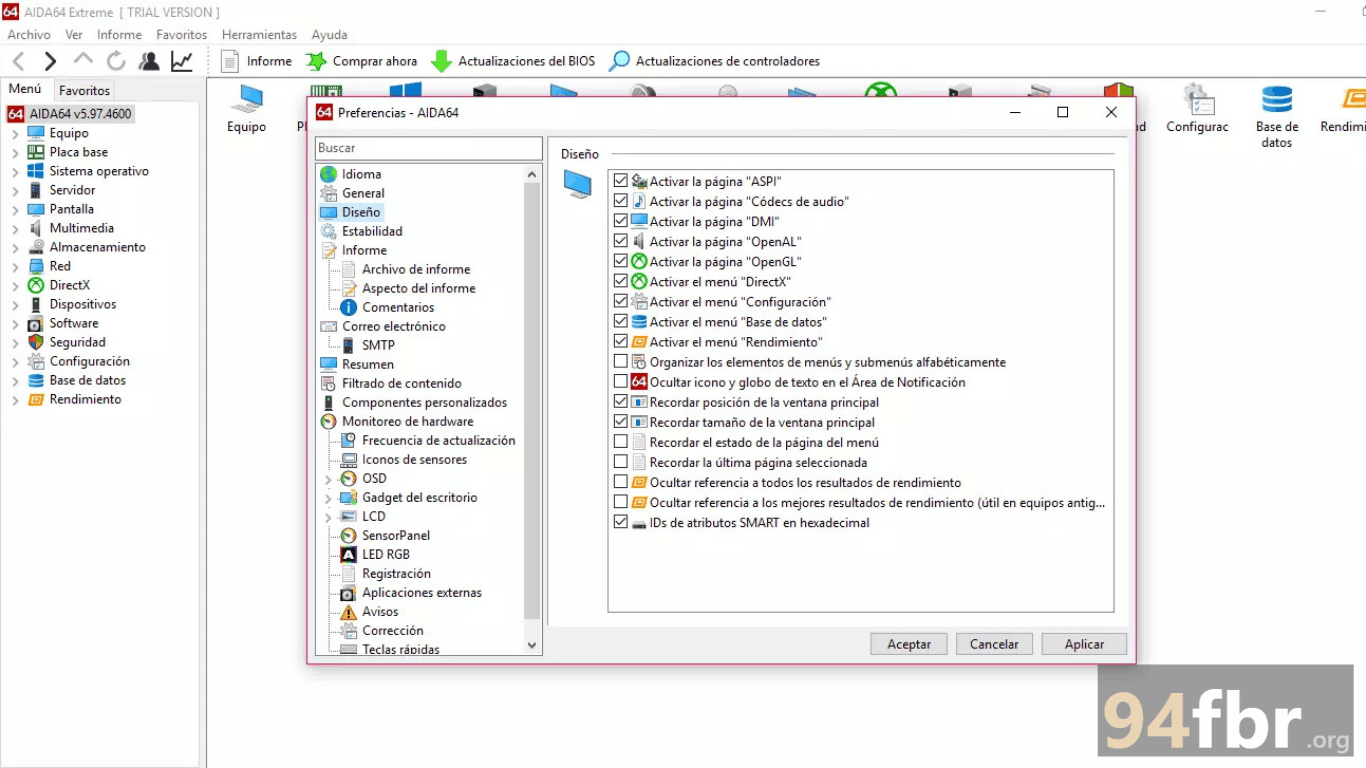The image size is (1366, 768).
Task: Open the Ayuda menu
Action: pyautogui.click(x=330, y=35)
